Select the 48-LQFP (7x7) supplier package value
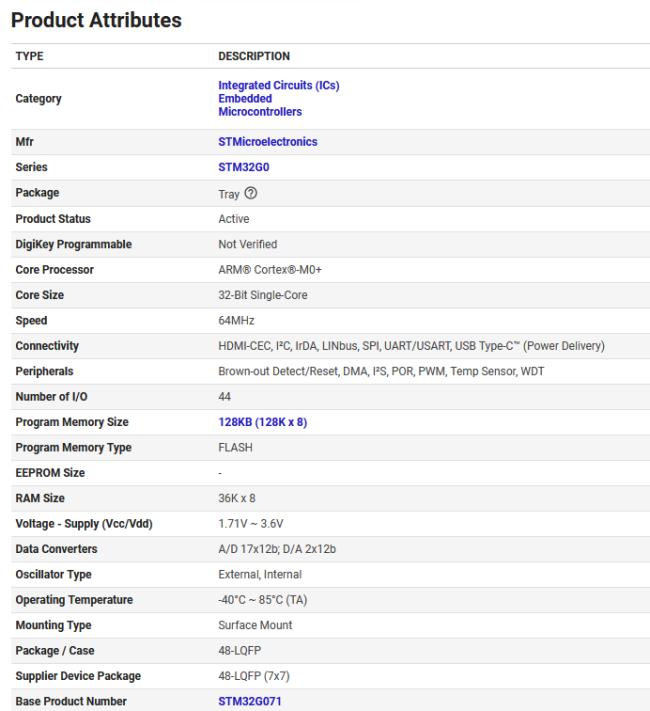650x711 pixels. tap(253, 676)
